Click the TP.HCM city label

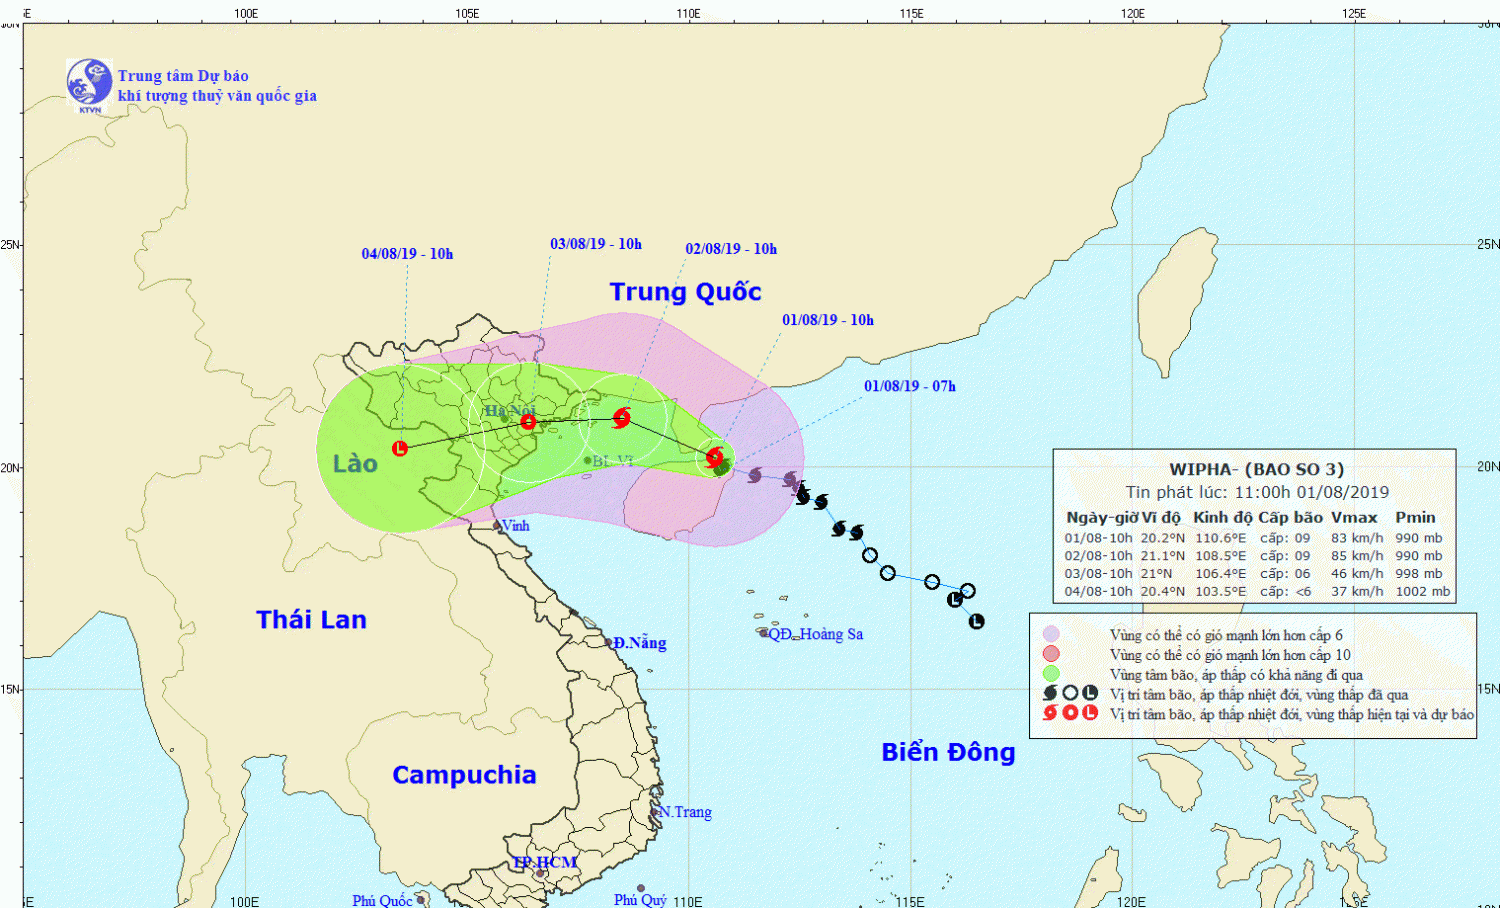pos(545,863)
